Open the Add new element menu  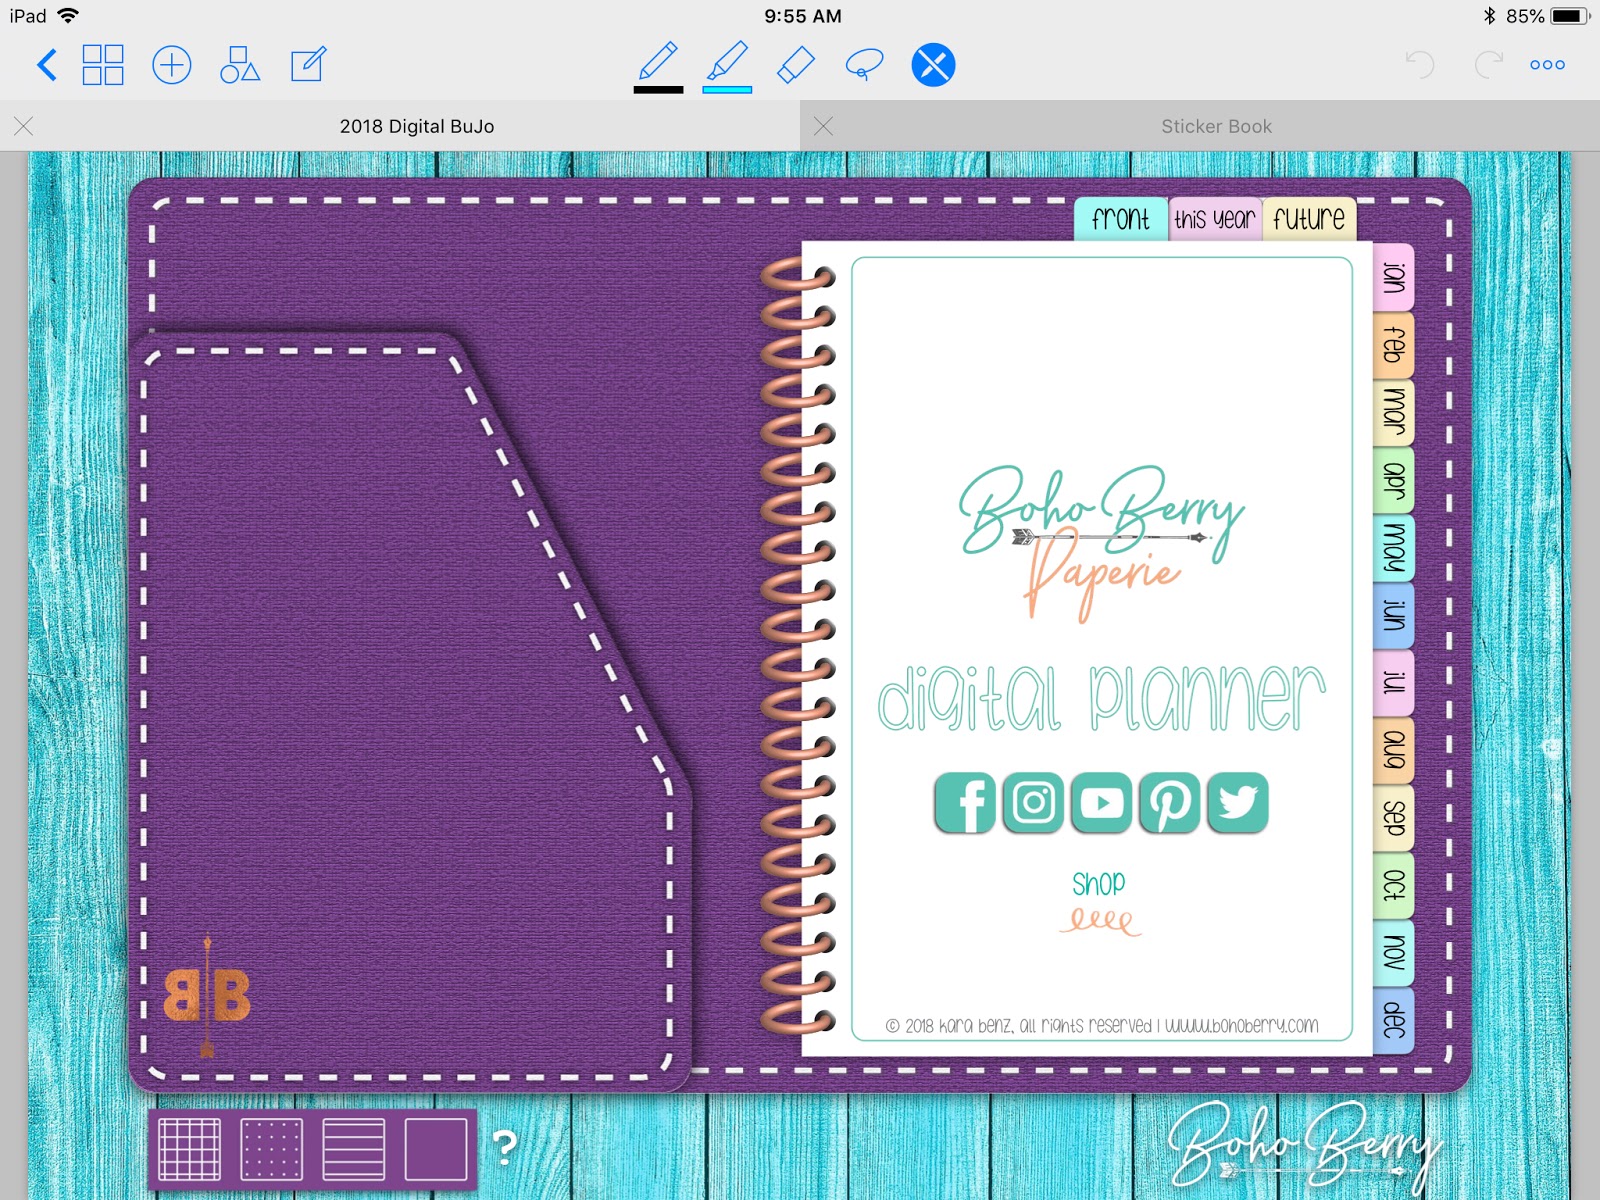(171, 64)
